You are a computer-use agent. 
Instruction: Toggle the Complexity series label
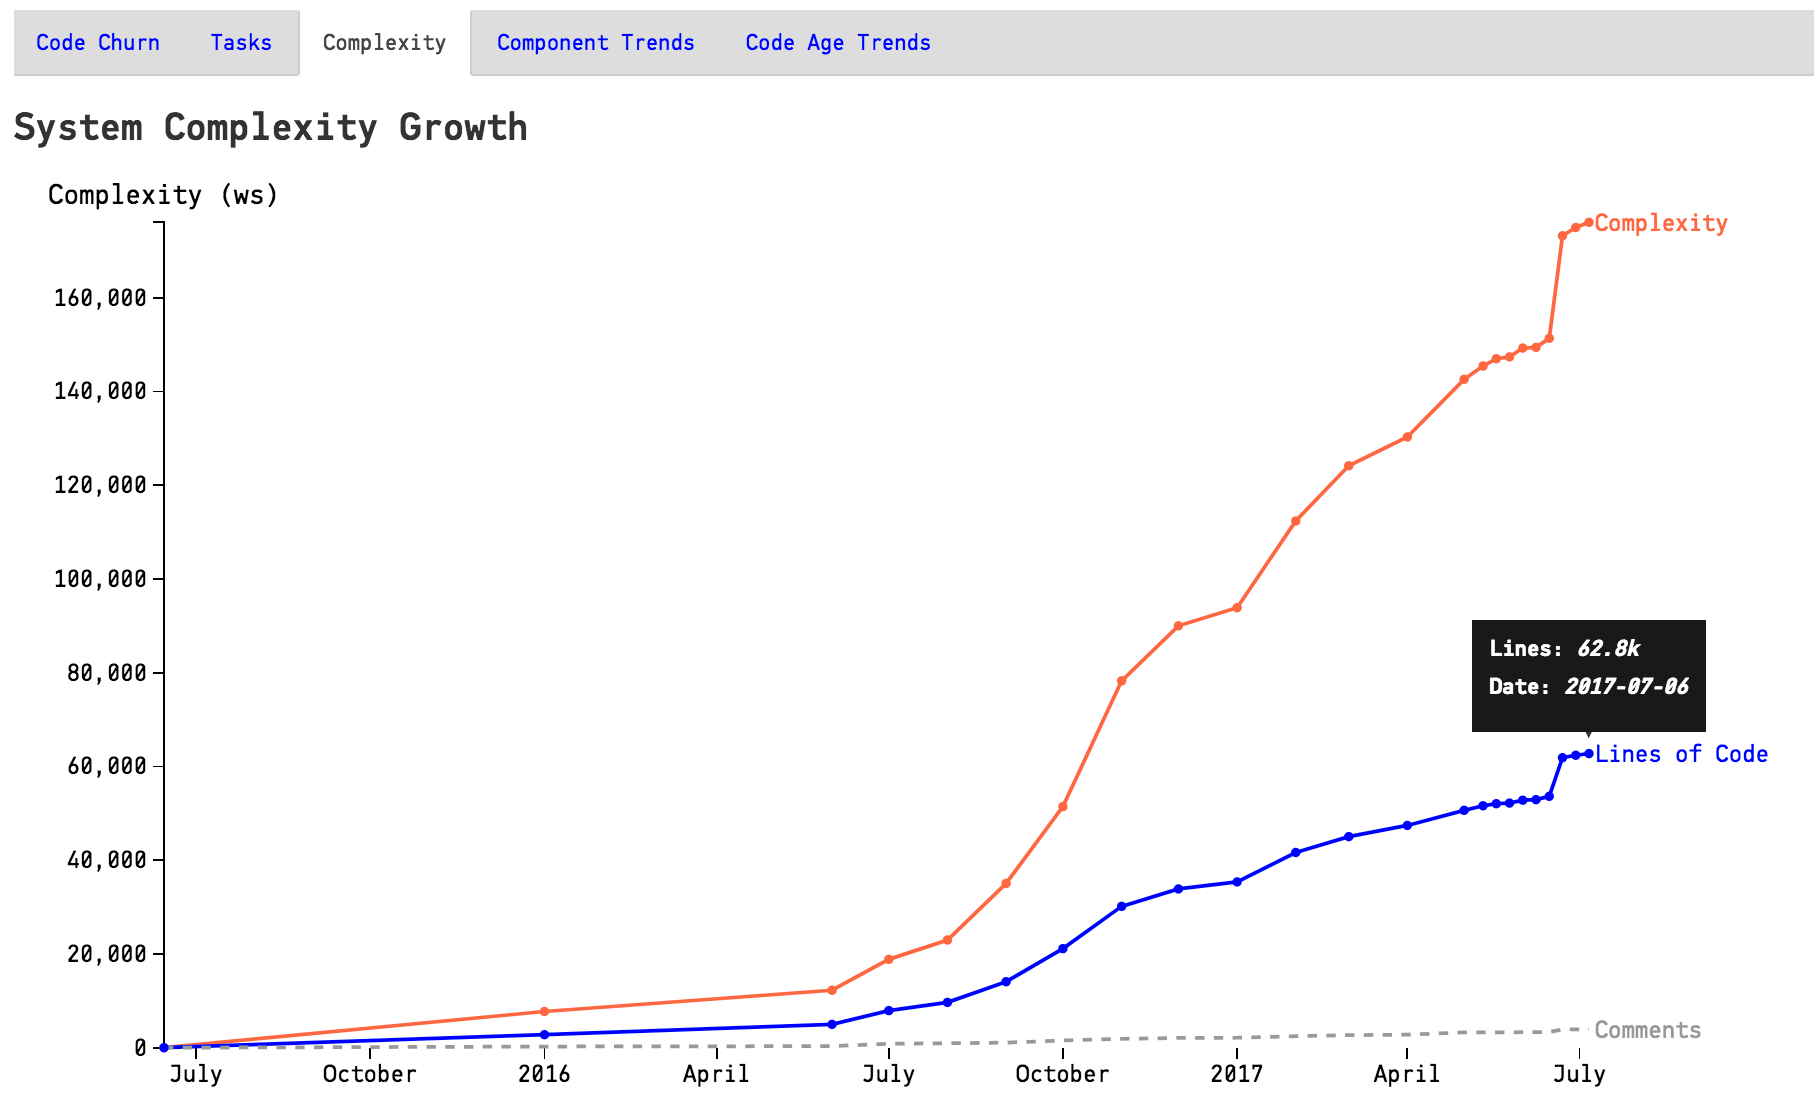[x=1660, y=223]
